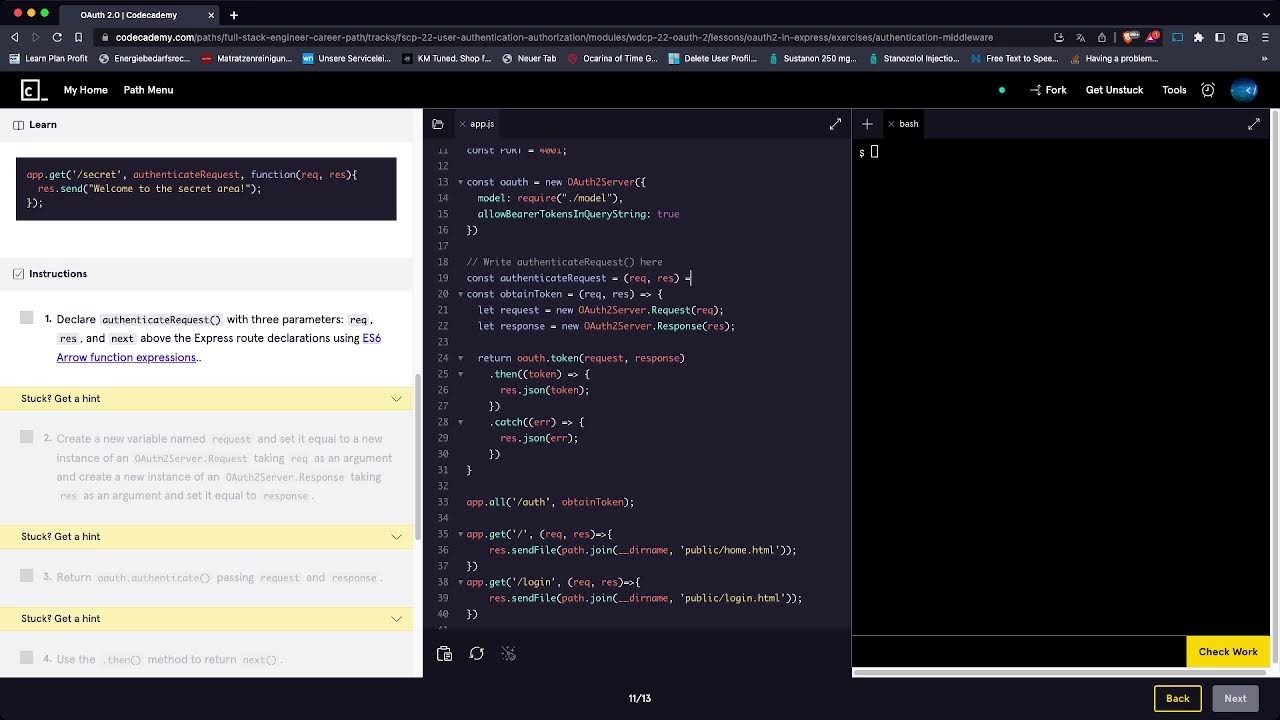Expand the terminal panel to fullscreen

(x=1254, y=124)
